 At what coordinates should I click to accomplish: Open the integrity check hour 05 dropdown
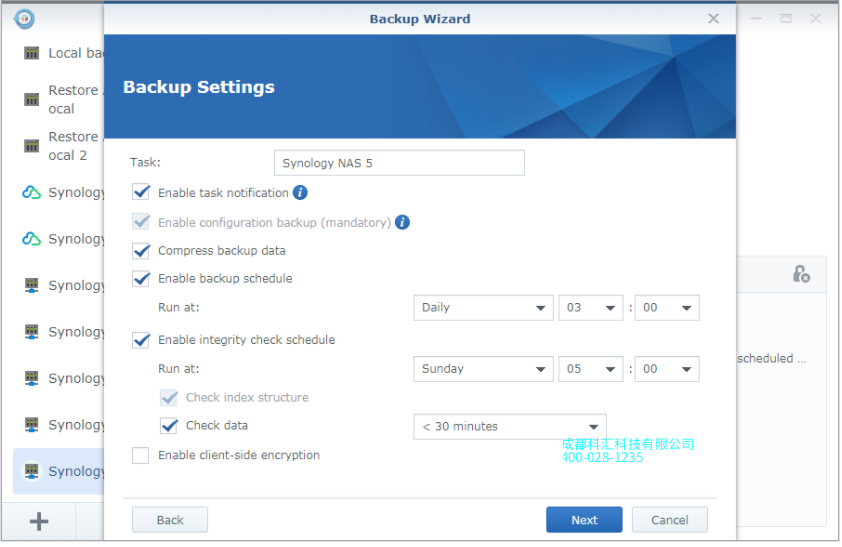point(591,369)
